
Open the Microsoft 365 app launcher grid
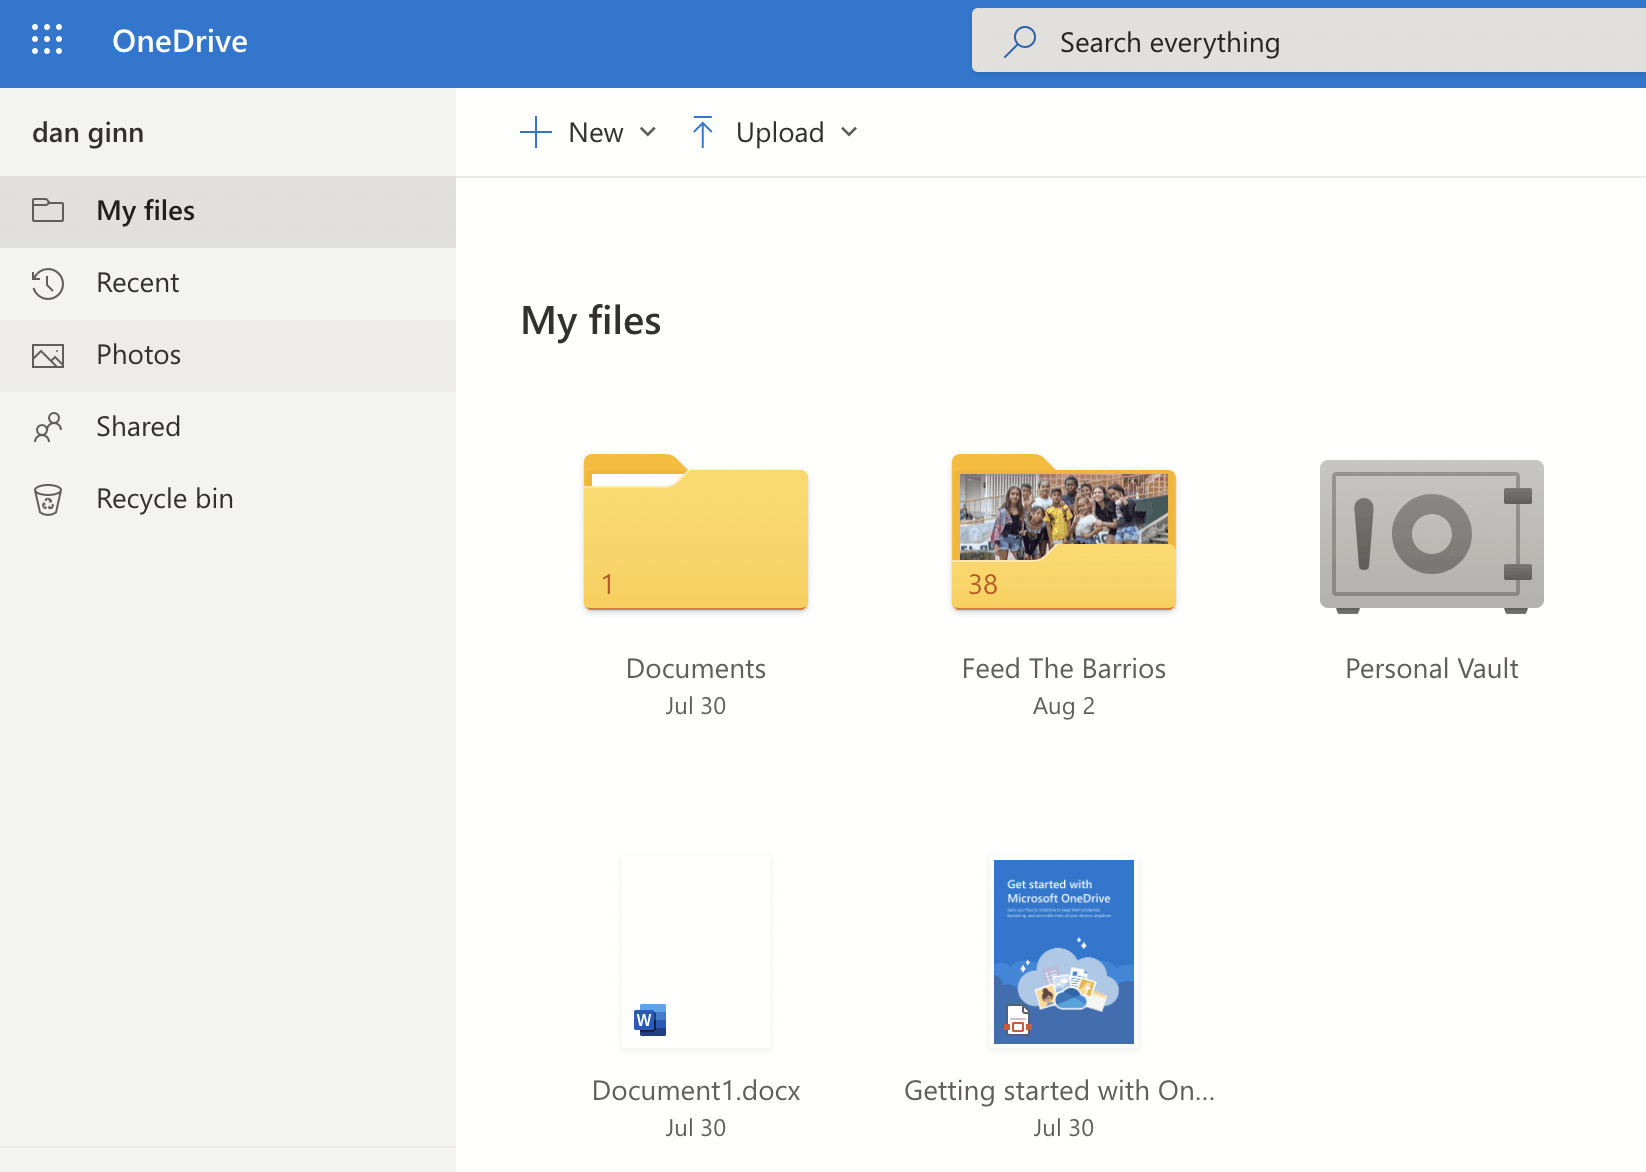[47, 40]
